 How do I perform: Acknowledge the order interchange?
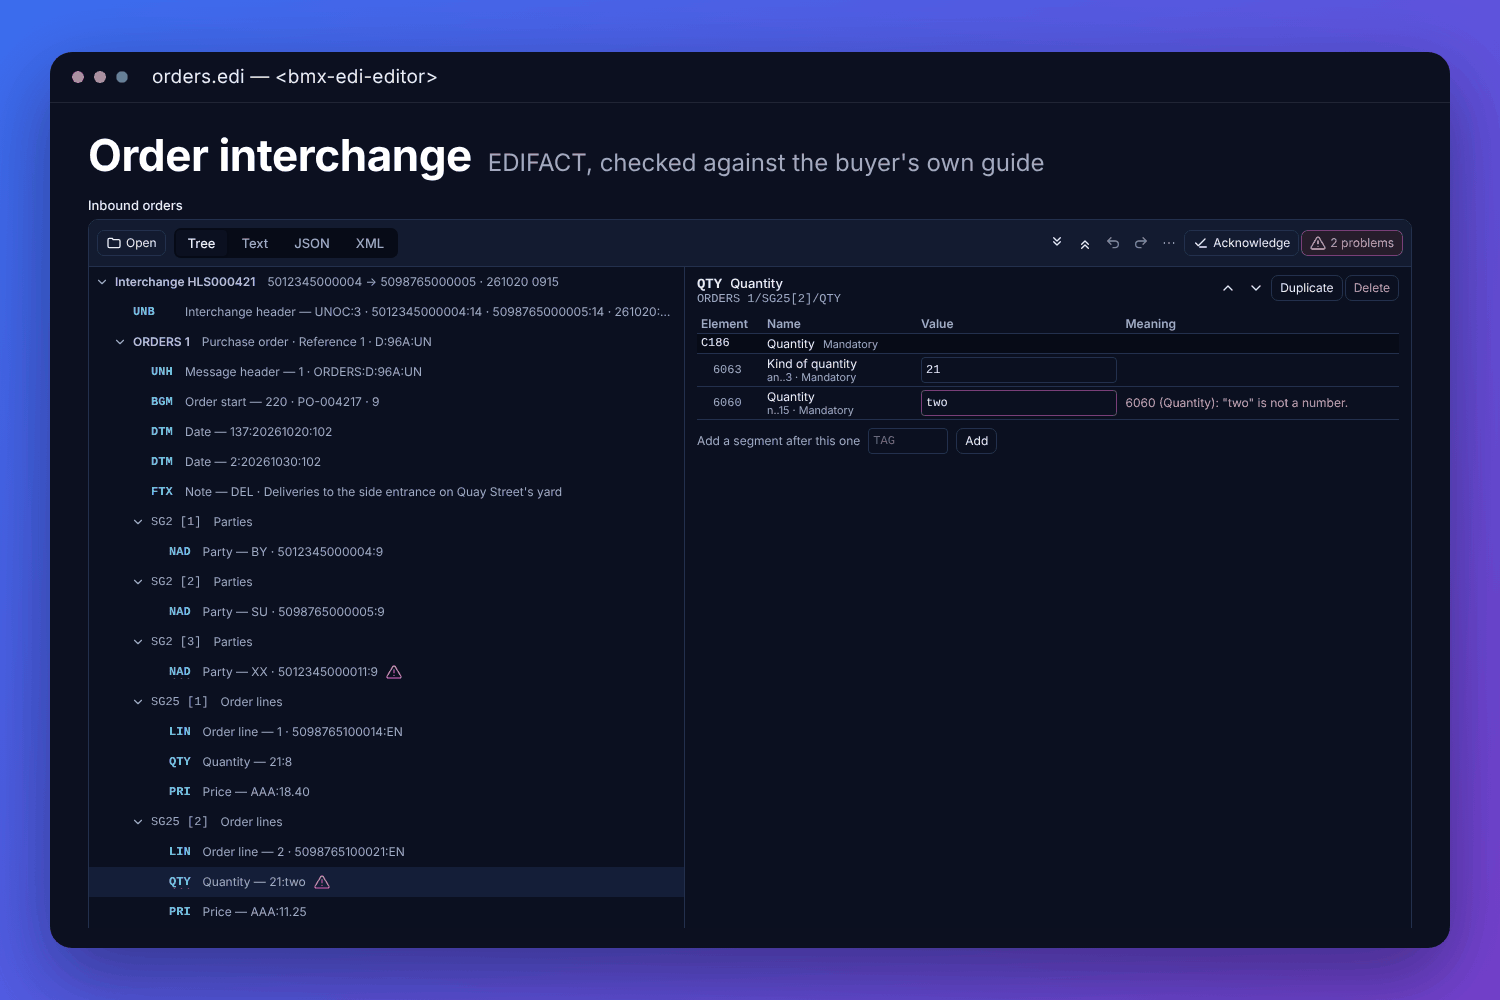1242,243
